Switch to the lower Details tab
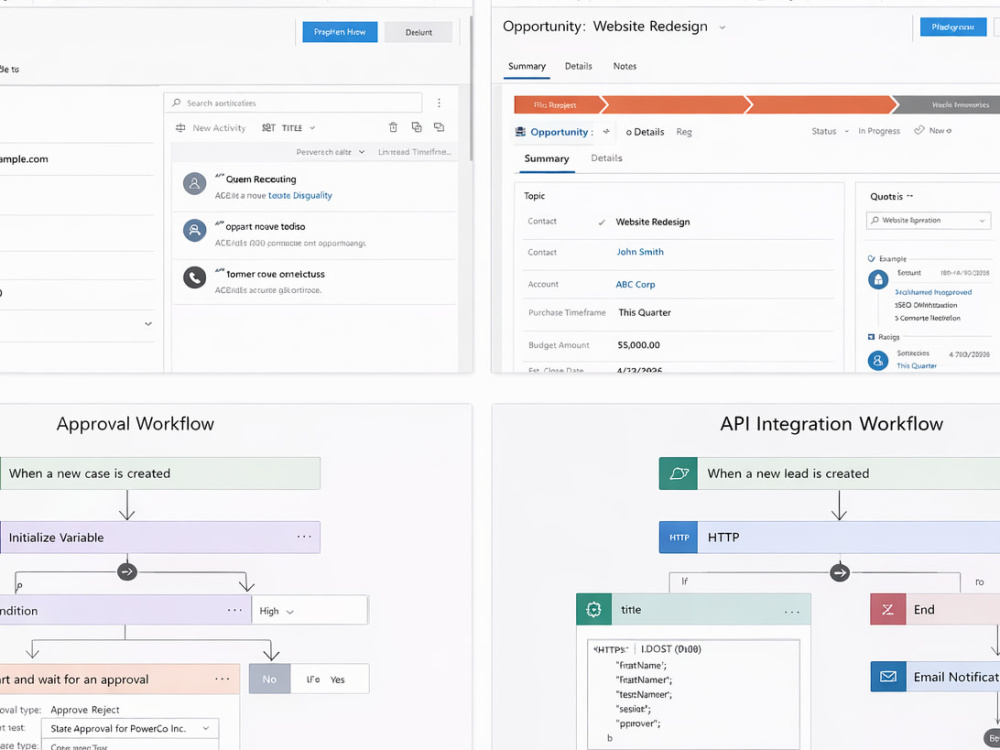 (607, 158)
